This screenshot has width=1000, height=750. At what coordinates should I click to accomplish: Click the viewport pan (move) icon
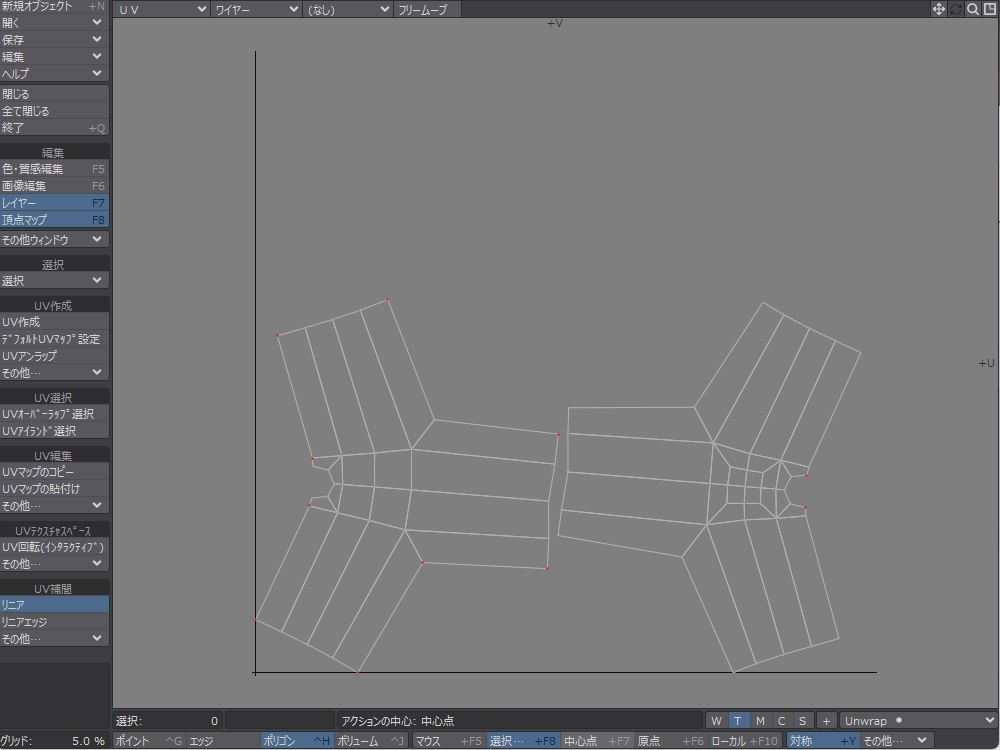(x=939, y=9)
